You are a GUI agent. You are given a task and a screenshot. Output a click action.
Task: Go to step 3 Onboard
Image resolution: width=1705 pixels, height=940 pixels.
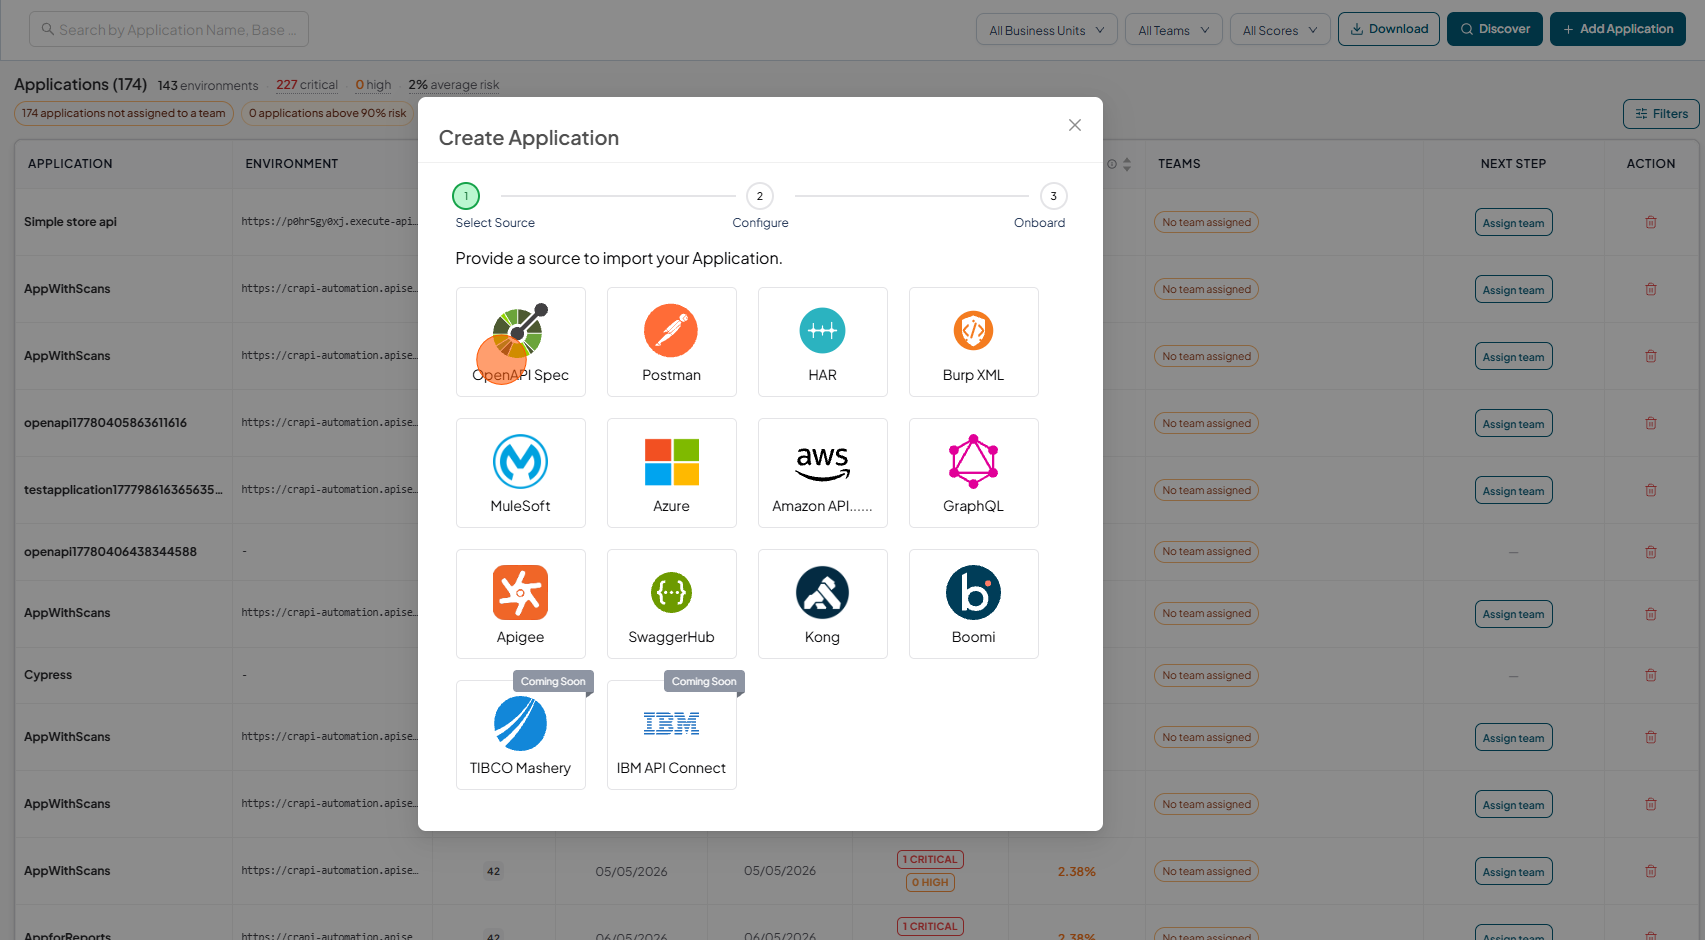pyautogui.click(x=1053, y=196)
